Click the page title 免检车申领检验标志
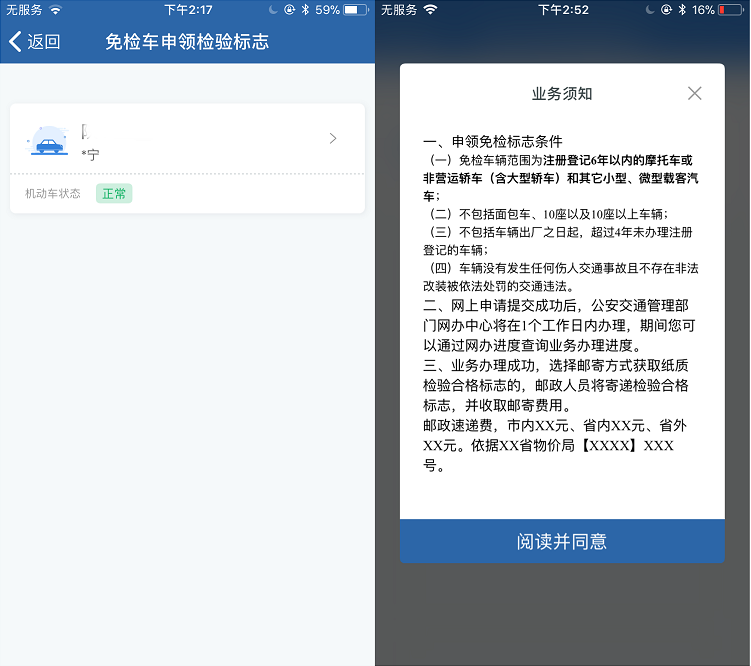 187,42
